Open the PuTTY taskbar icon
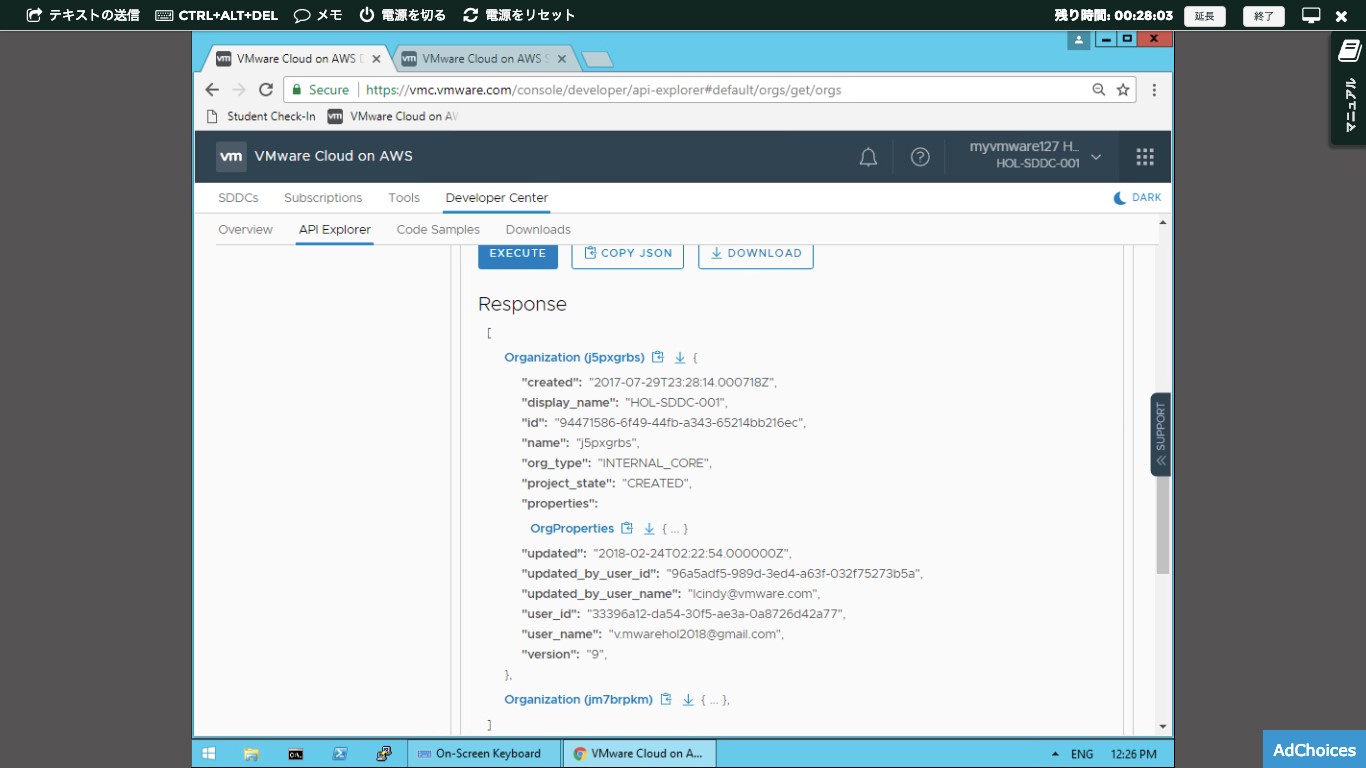1366x768 pixels. [383, 754]
